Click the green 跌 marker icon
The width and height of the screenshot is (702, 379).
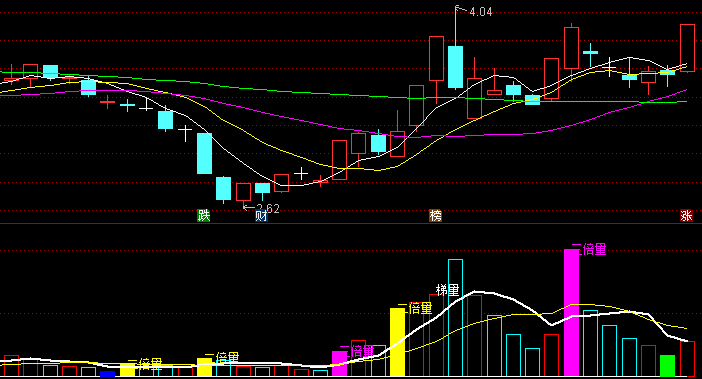click(204, 215)
